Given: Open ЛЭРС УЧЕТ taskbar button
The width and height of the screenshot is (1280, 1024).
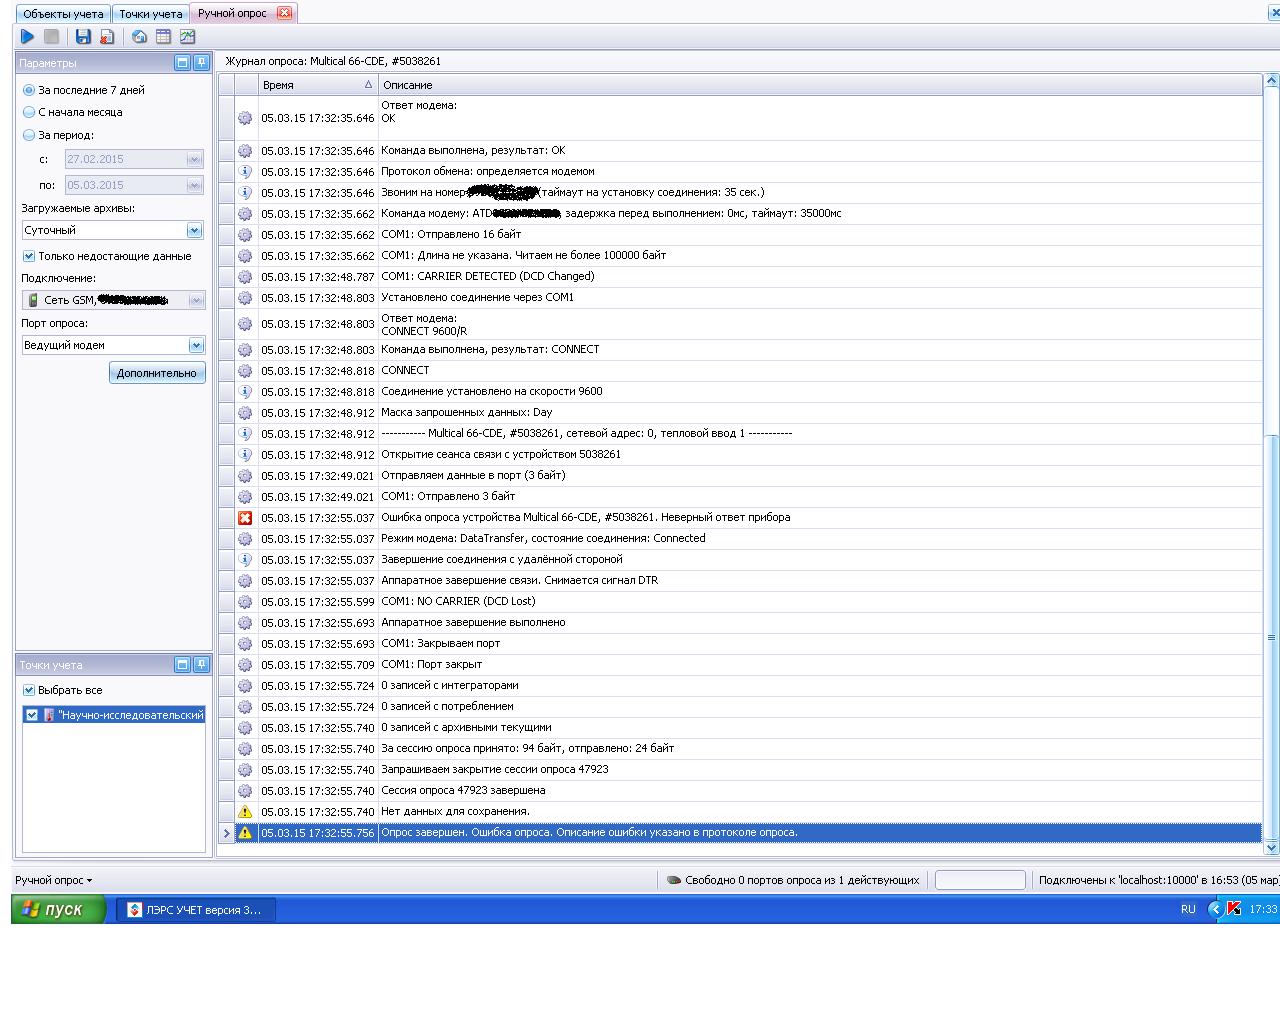Looking at the screenshot, I should (x=196, y=909).
